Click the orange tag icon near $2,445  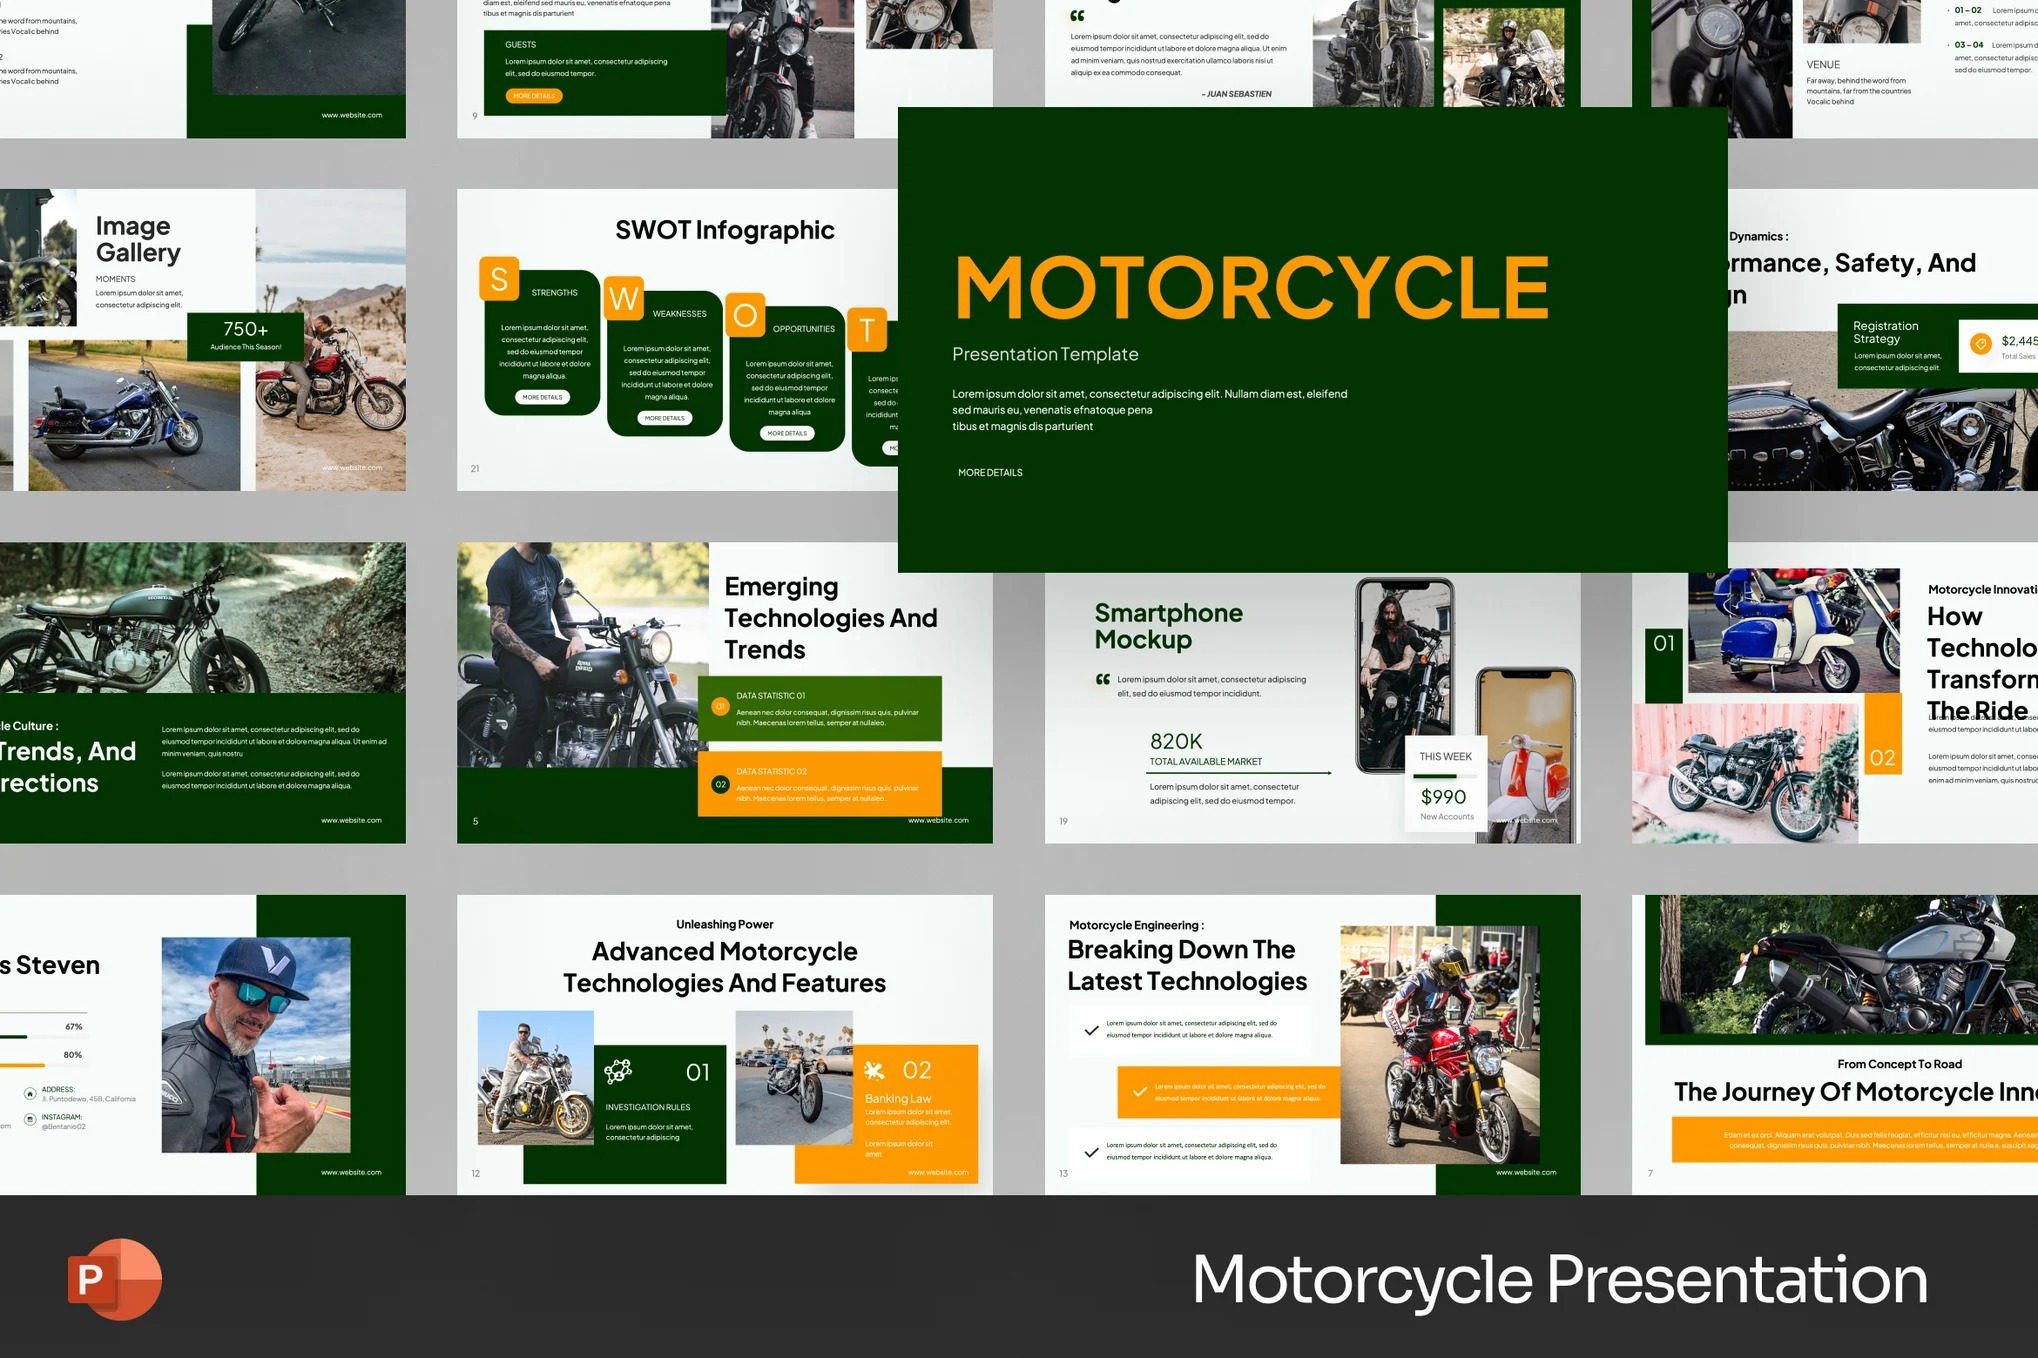(x=1979, y=344)
